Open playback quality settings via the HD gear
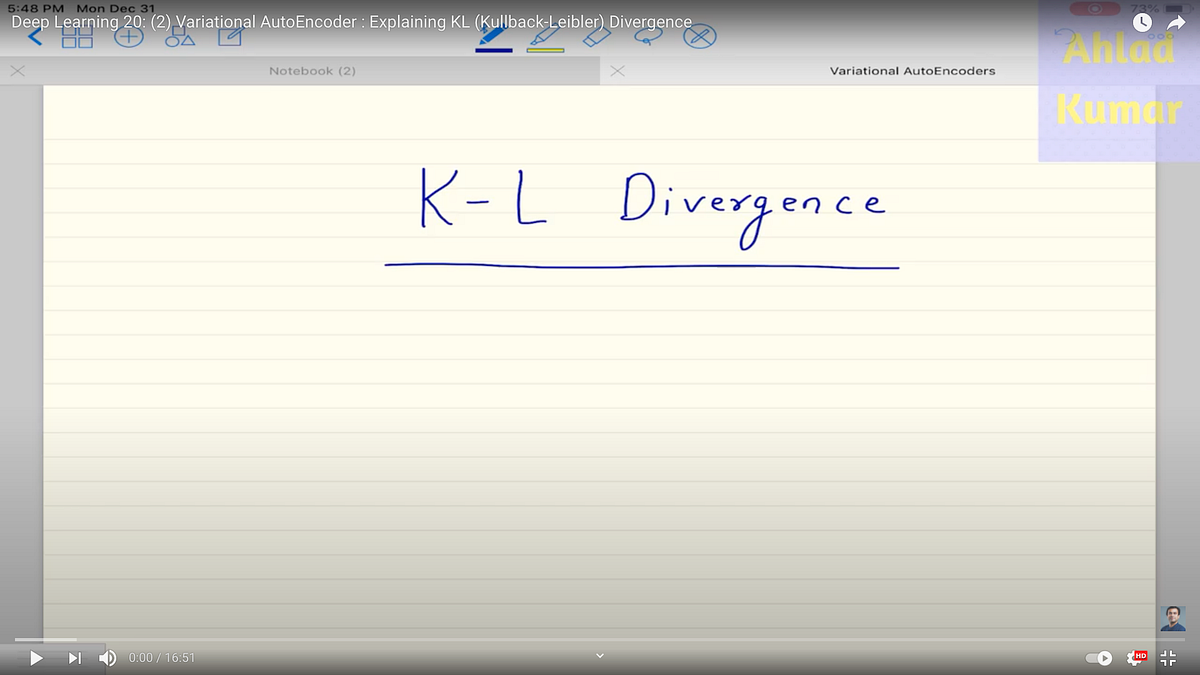Image resolution: width=1200 pixels, height=675 pixels. 1138,657
